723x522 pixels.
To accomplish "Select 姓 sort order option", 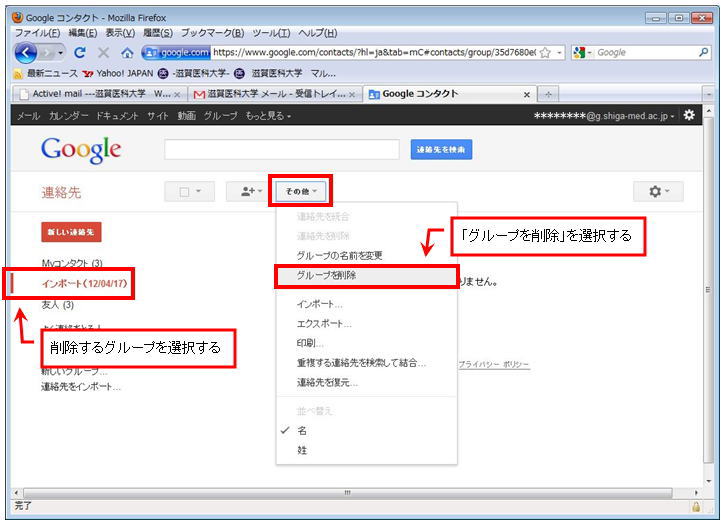I will pyautogui.click(x=367, y=450).
